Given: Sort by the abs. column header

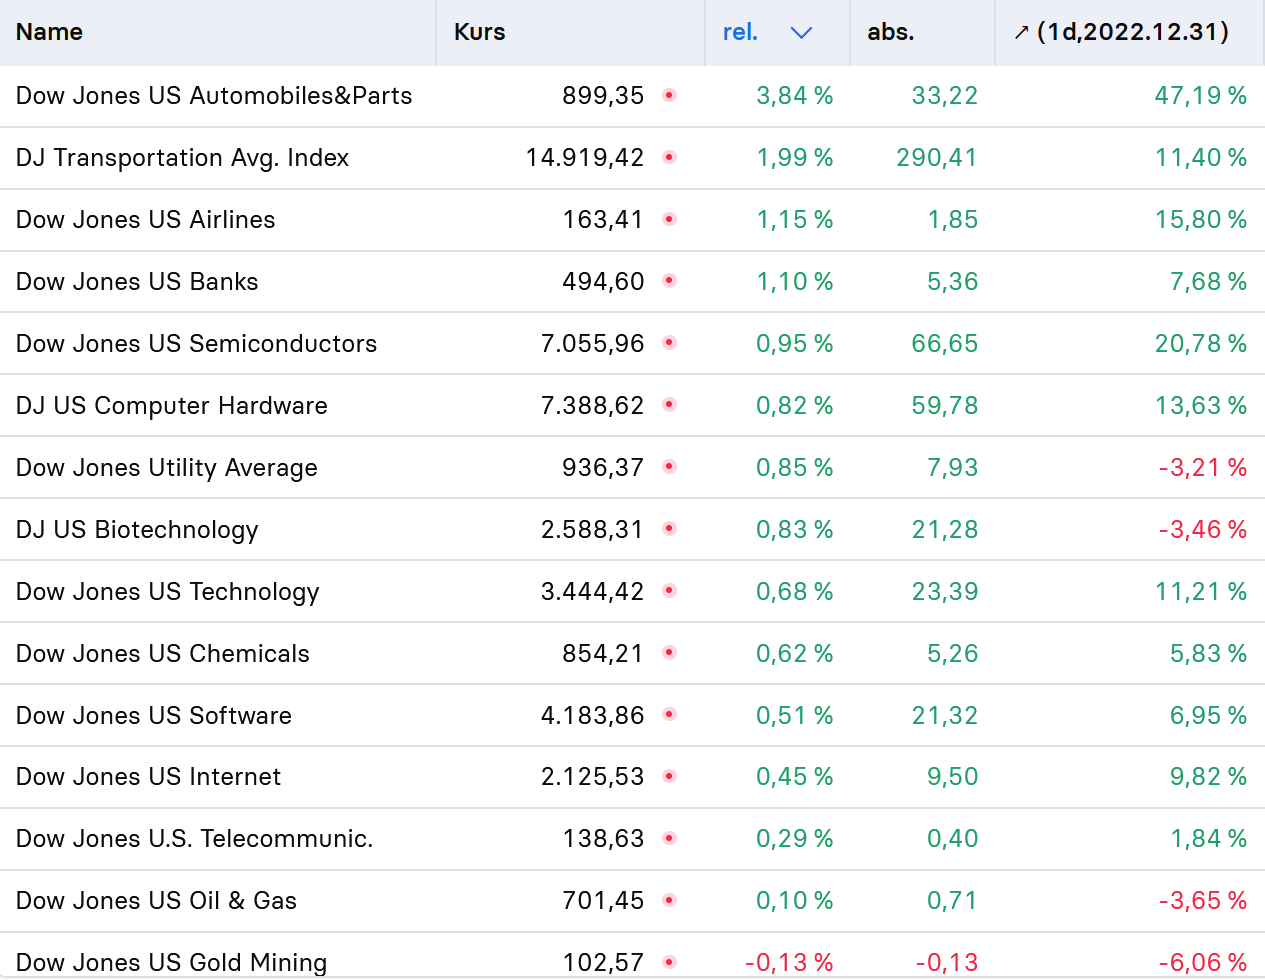Looking at the screenshot, I should pos(891,32).
